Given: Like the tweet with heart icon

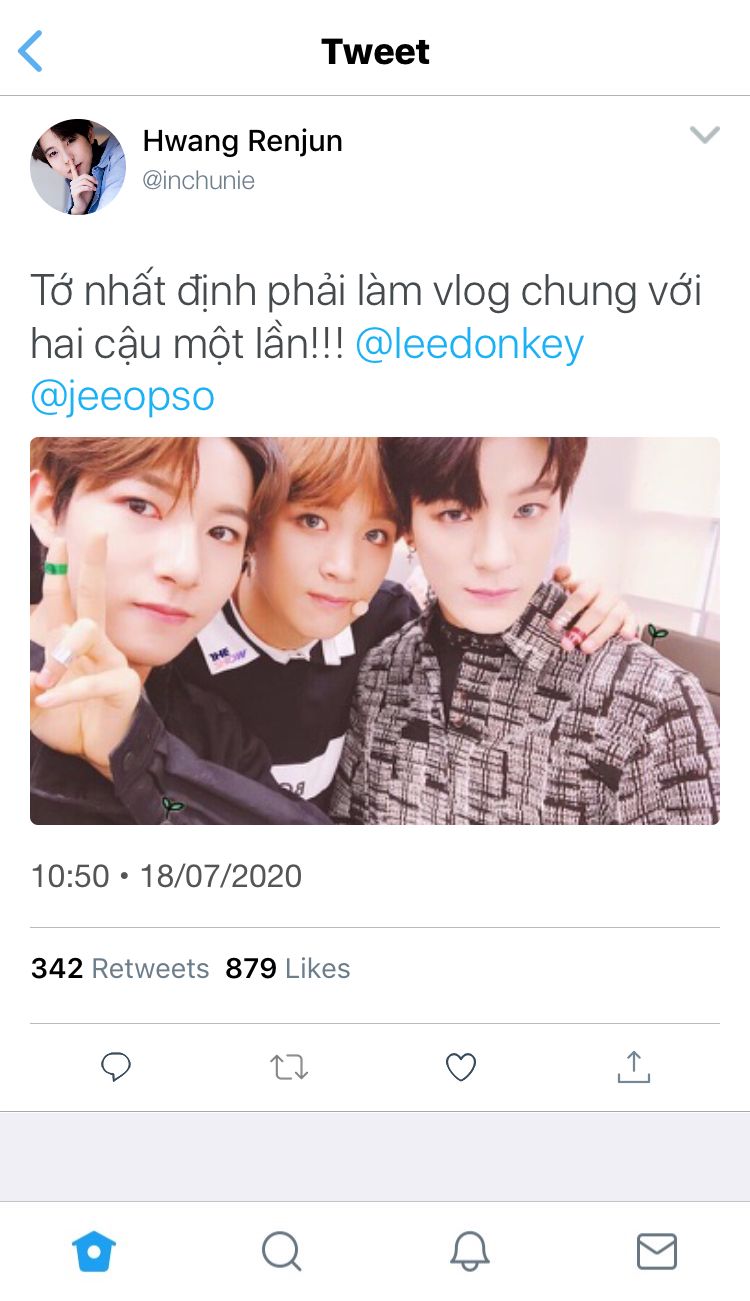Looking at the screenshot, I should [460, 1068].
